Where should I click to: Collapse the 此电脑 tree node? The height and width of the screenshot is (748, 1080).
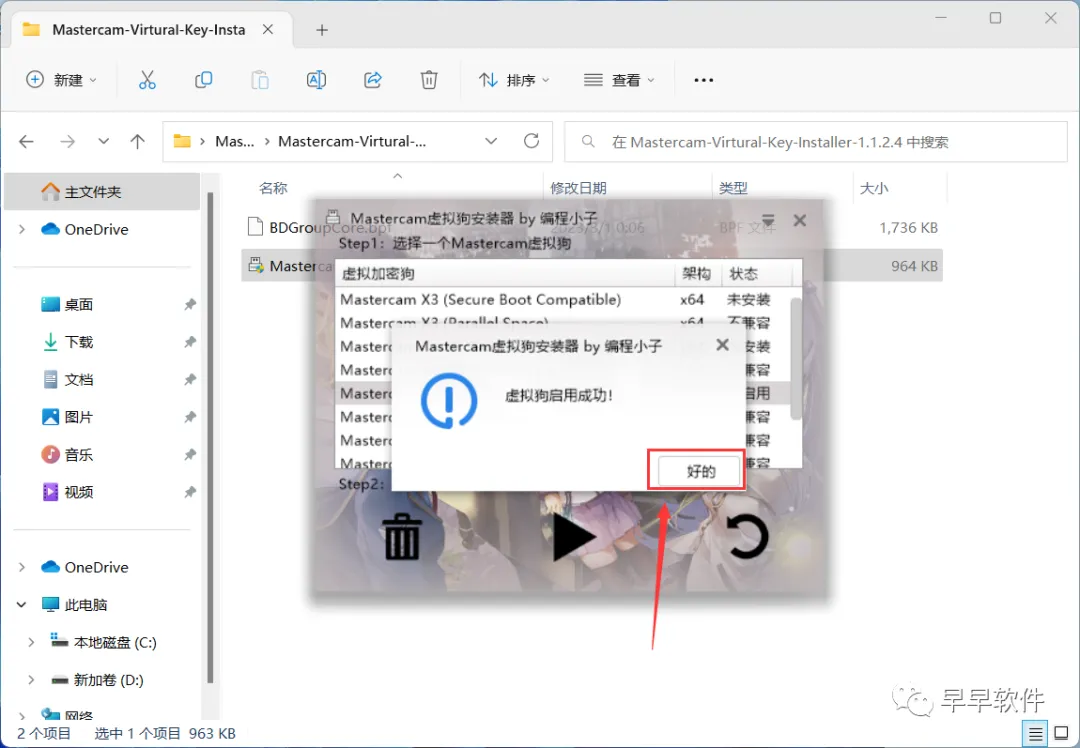click(22, 605)
